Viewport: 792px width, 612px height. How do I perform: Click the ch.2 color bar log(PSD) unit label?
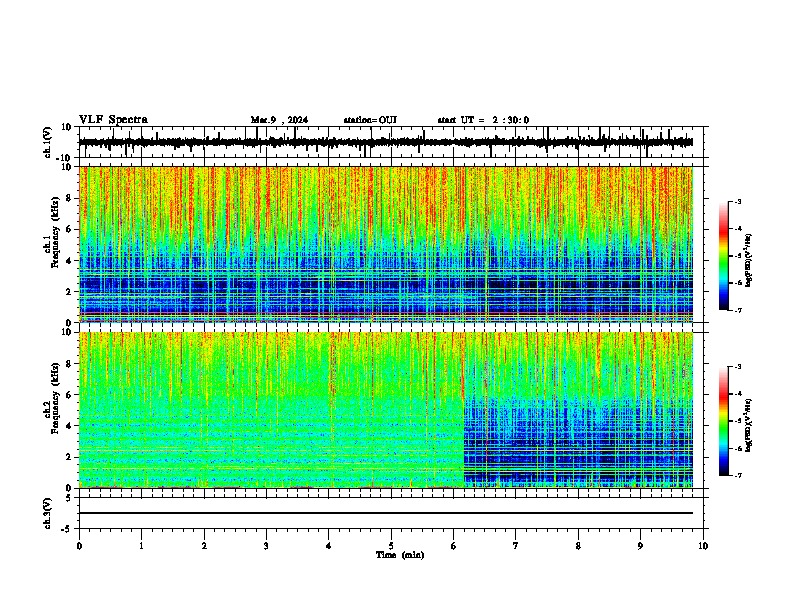pos(749,426)
